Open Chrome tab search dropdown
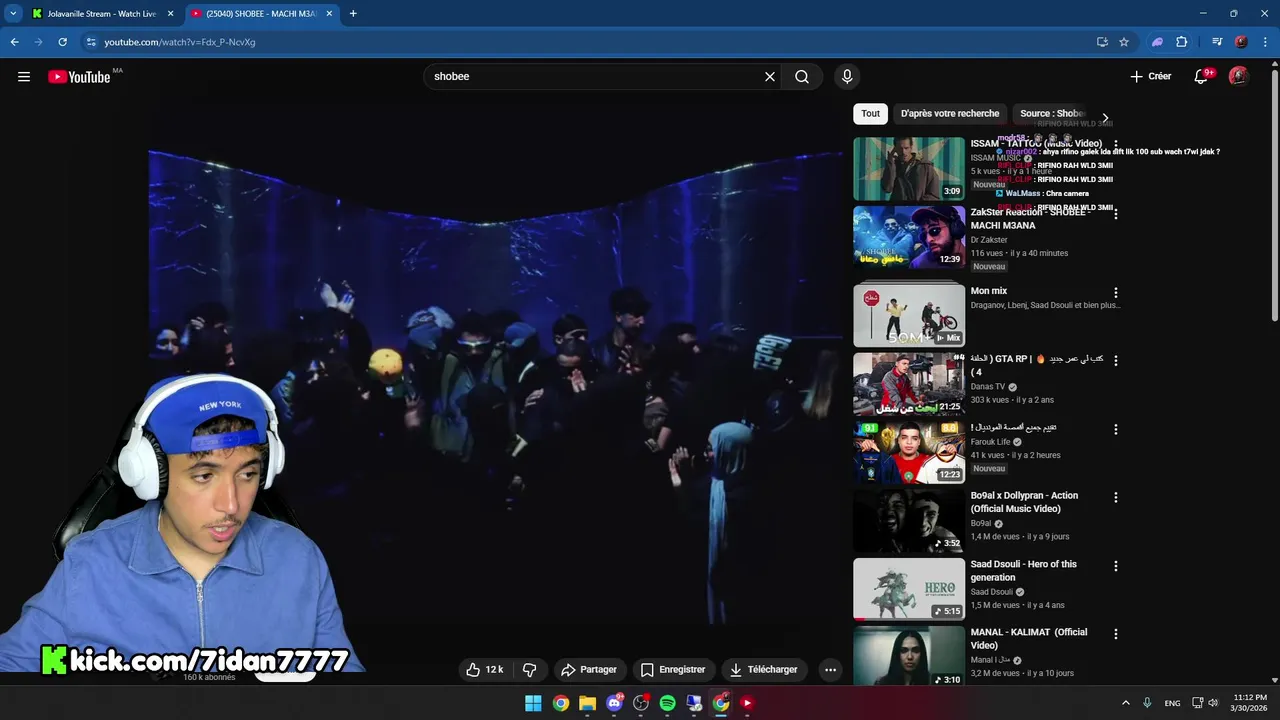Viewport: 1280px width, 720px height. click(13, 14)
